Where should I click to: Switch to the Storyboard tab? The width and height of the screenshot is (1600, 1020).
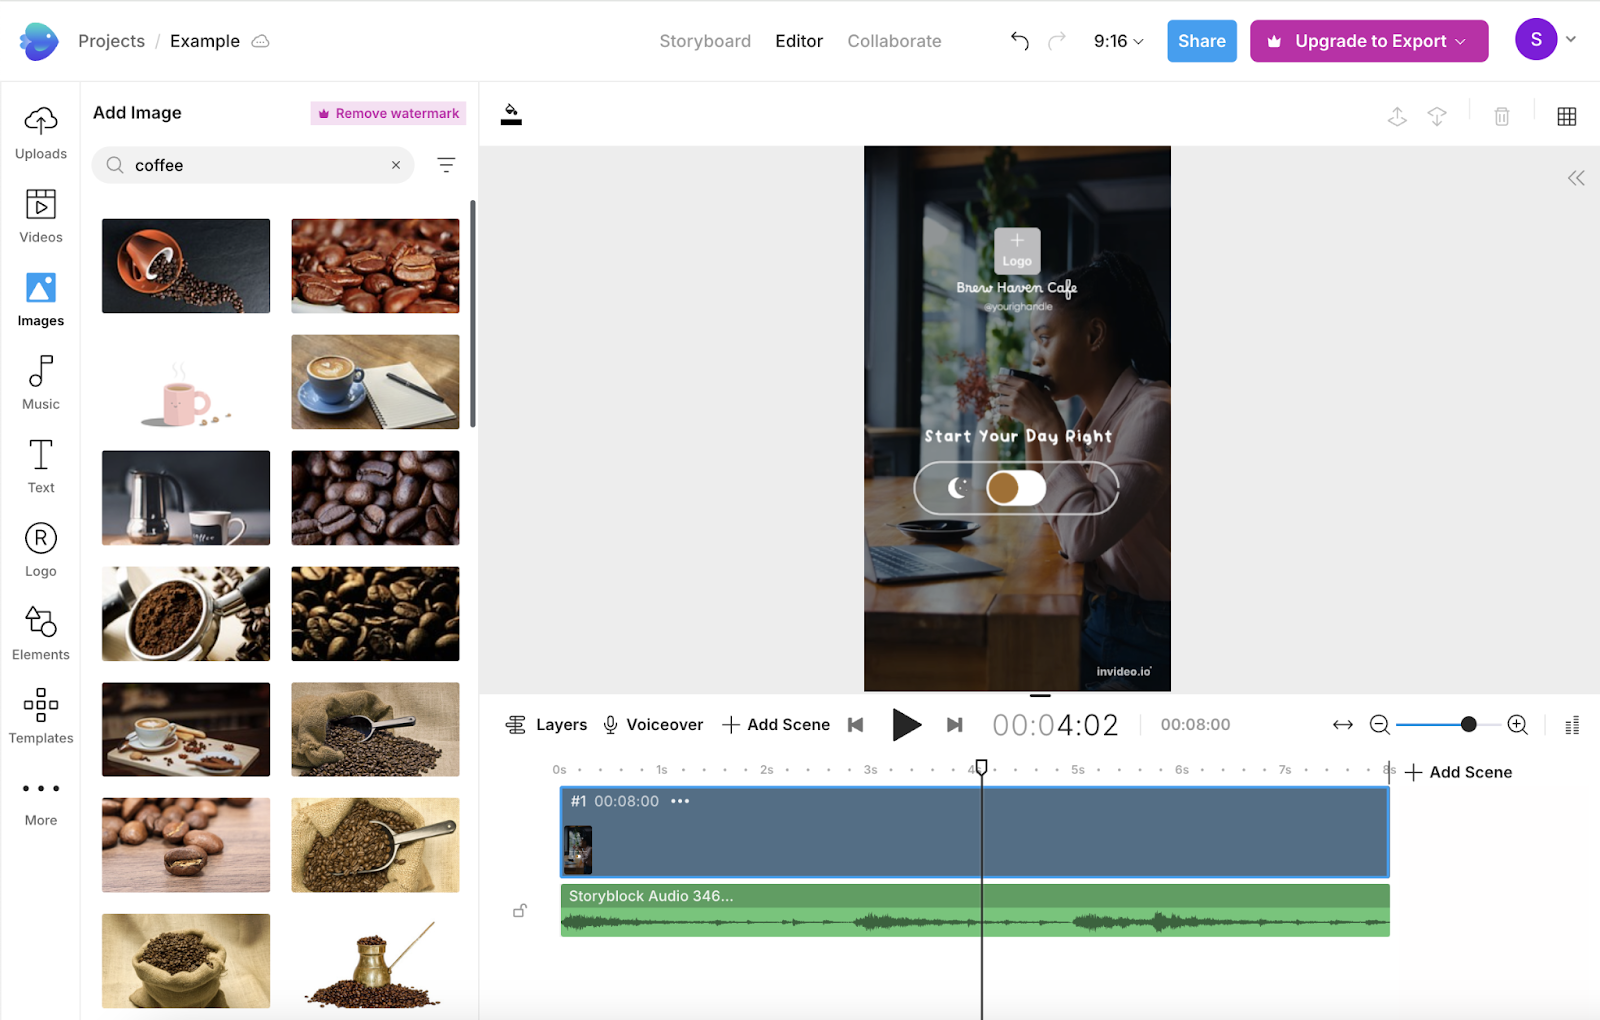[x=705, y=41]
